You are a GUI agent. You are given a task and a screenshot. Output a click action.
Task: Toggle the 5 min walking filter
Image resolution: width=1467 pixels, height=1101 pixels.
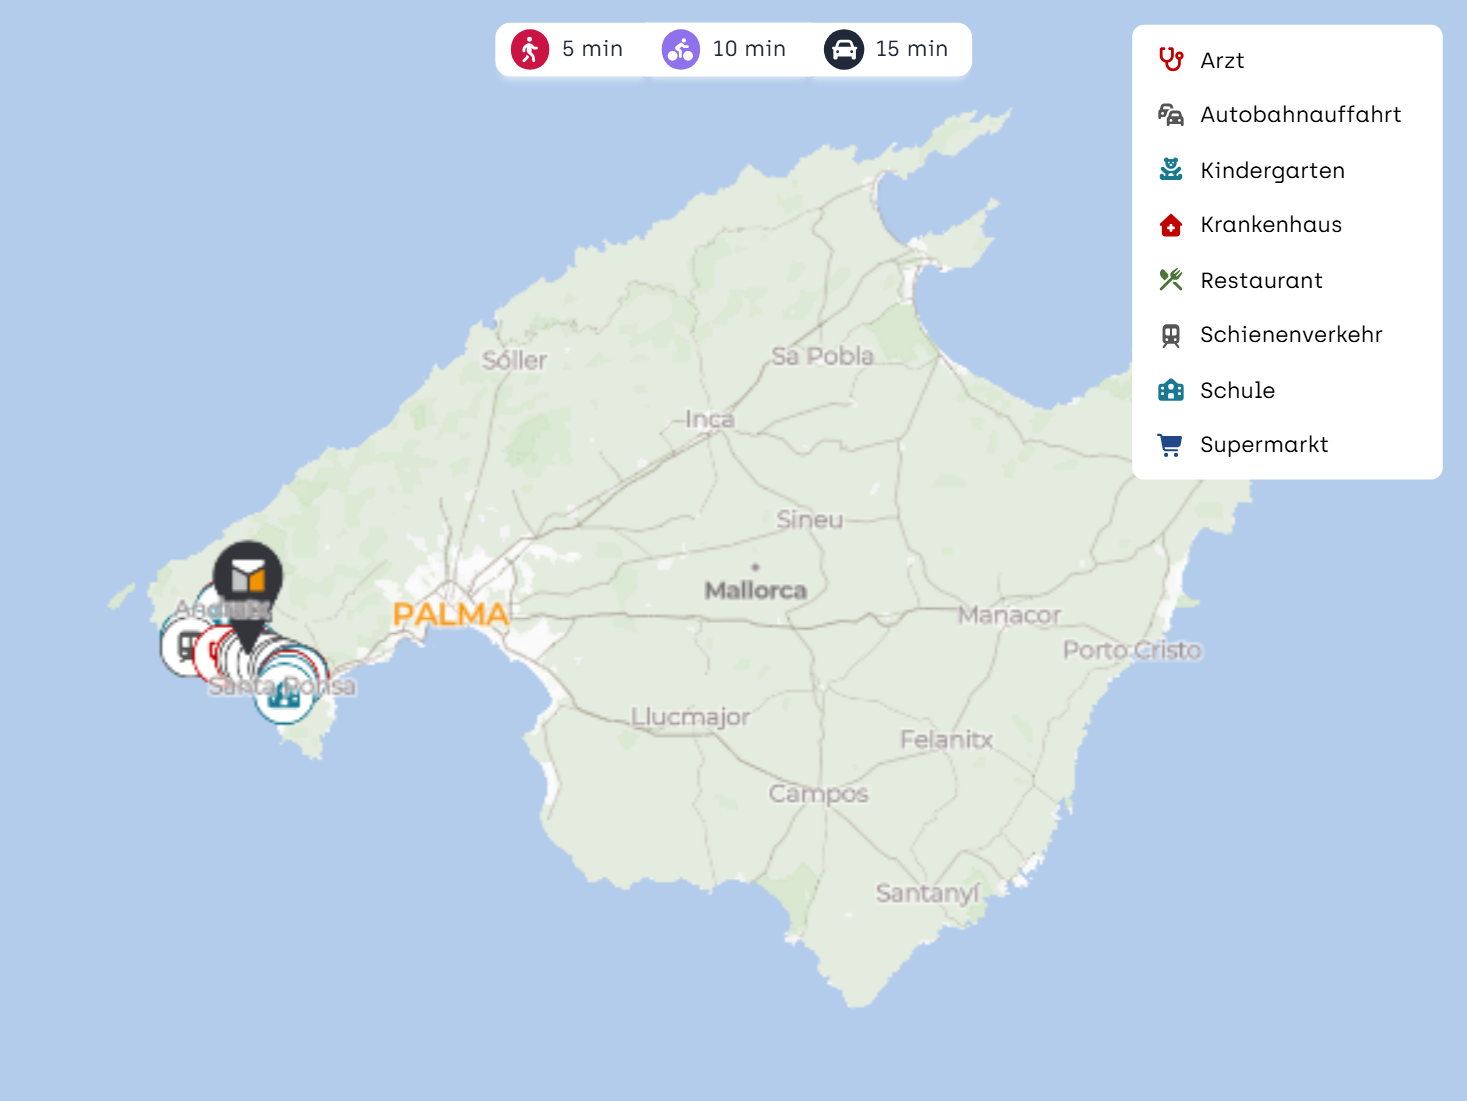click(x=567, y=49)
